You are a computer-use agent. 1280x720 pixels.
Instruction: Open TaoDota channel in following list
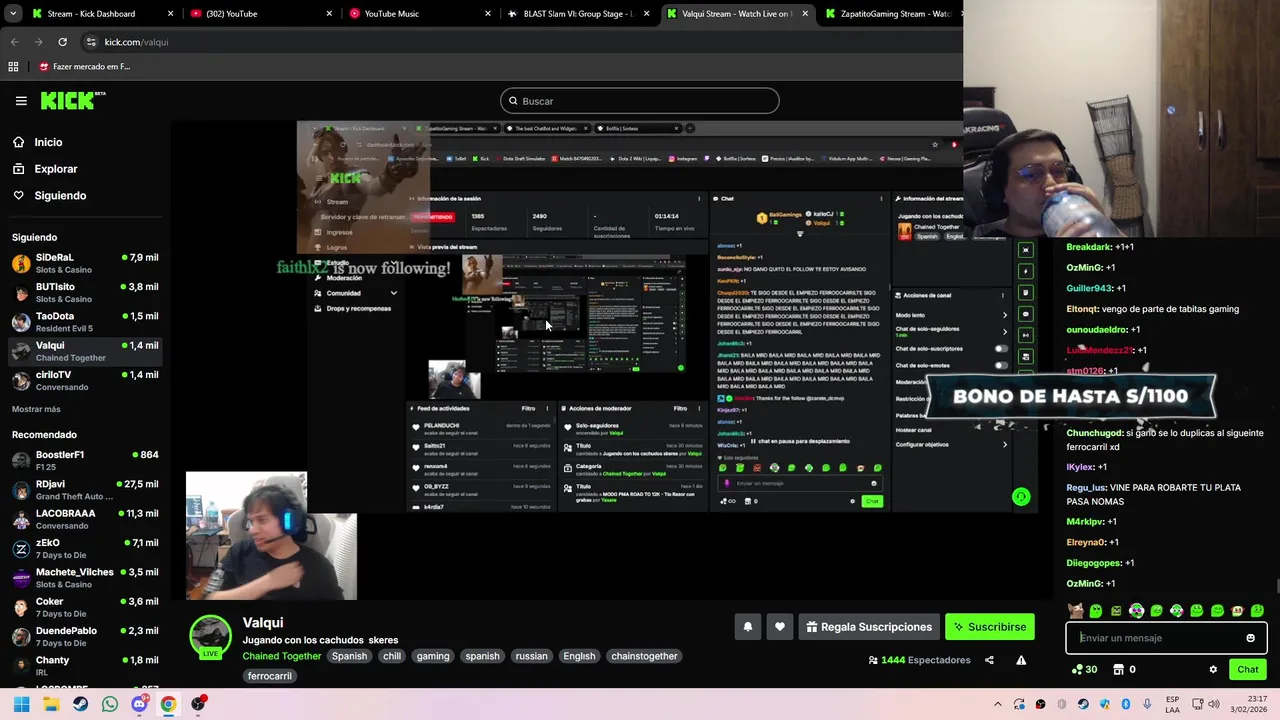pyautogui.click(x=85, y=322)
